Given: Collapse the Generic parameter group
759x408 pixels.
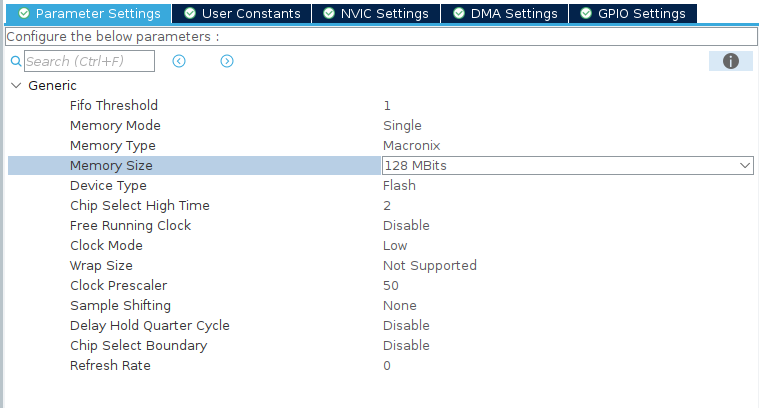Looking at the screenshot, I should pyautogui.click(x=15, y=85).
